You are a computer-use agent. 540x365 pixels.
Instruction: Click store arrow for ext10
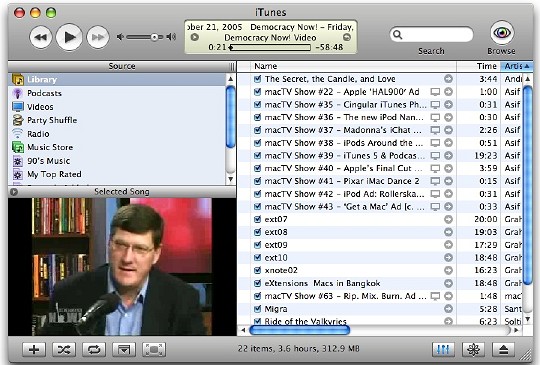pyautogui.click(x=448, y=258)
